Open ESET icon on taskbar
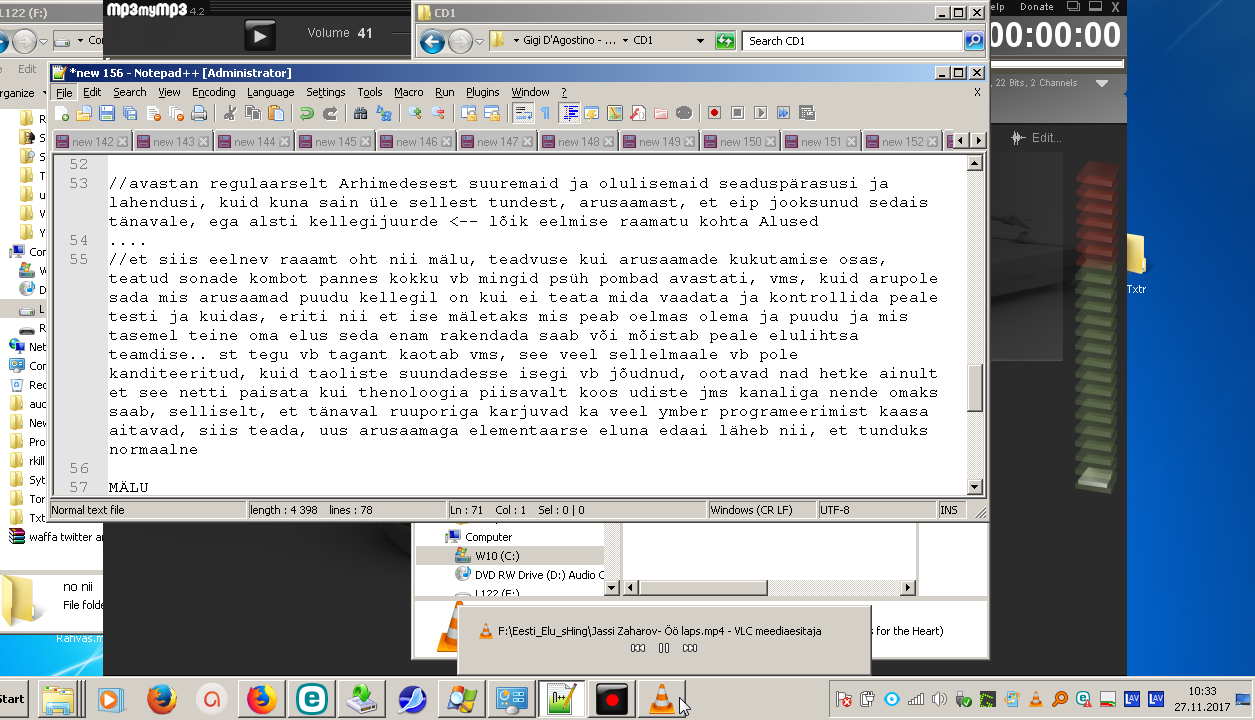1255x720 pixels. tap(311, 699)
